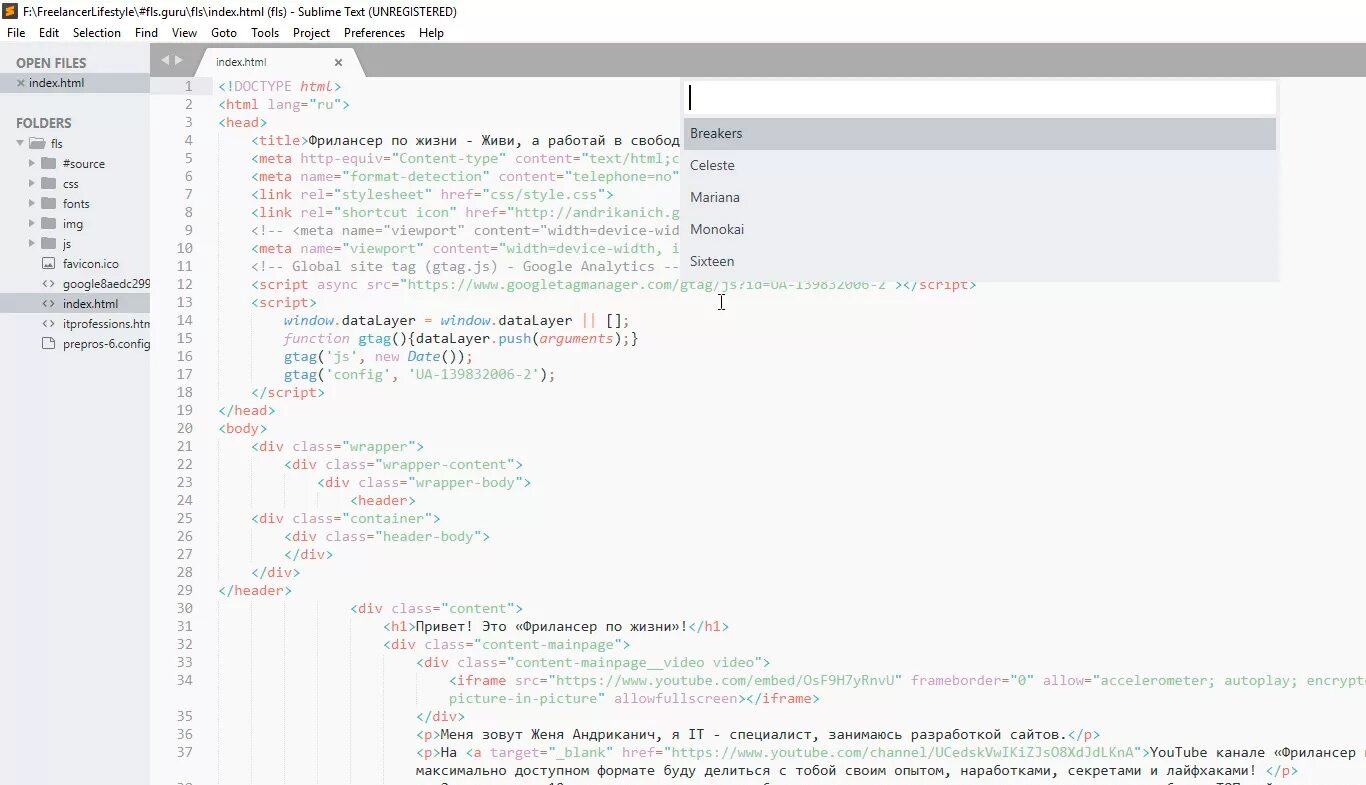Select the js folder name

click(67, 243)
